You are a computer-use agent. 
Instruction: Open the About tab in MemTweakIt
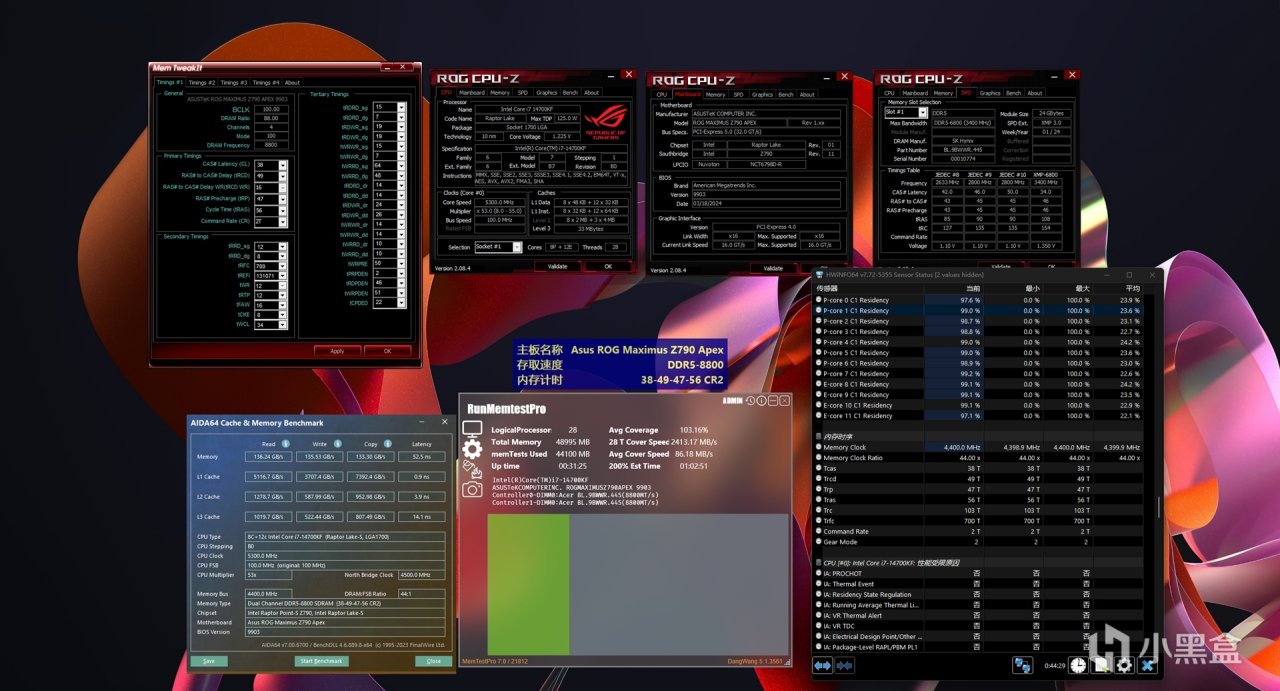pyautogui.click(x=292, y=83)
